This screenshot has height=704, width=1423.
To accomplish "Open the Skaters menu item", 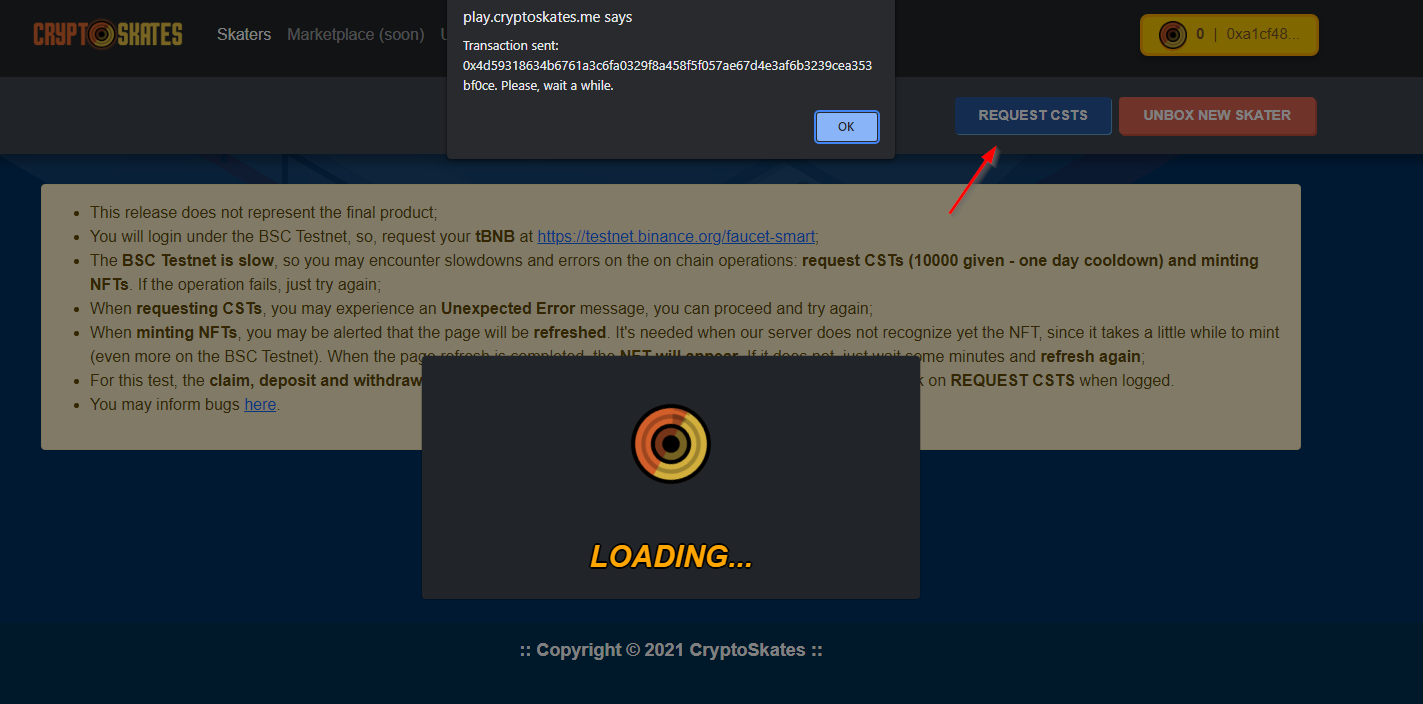I will coord(244,35).
